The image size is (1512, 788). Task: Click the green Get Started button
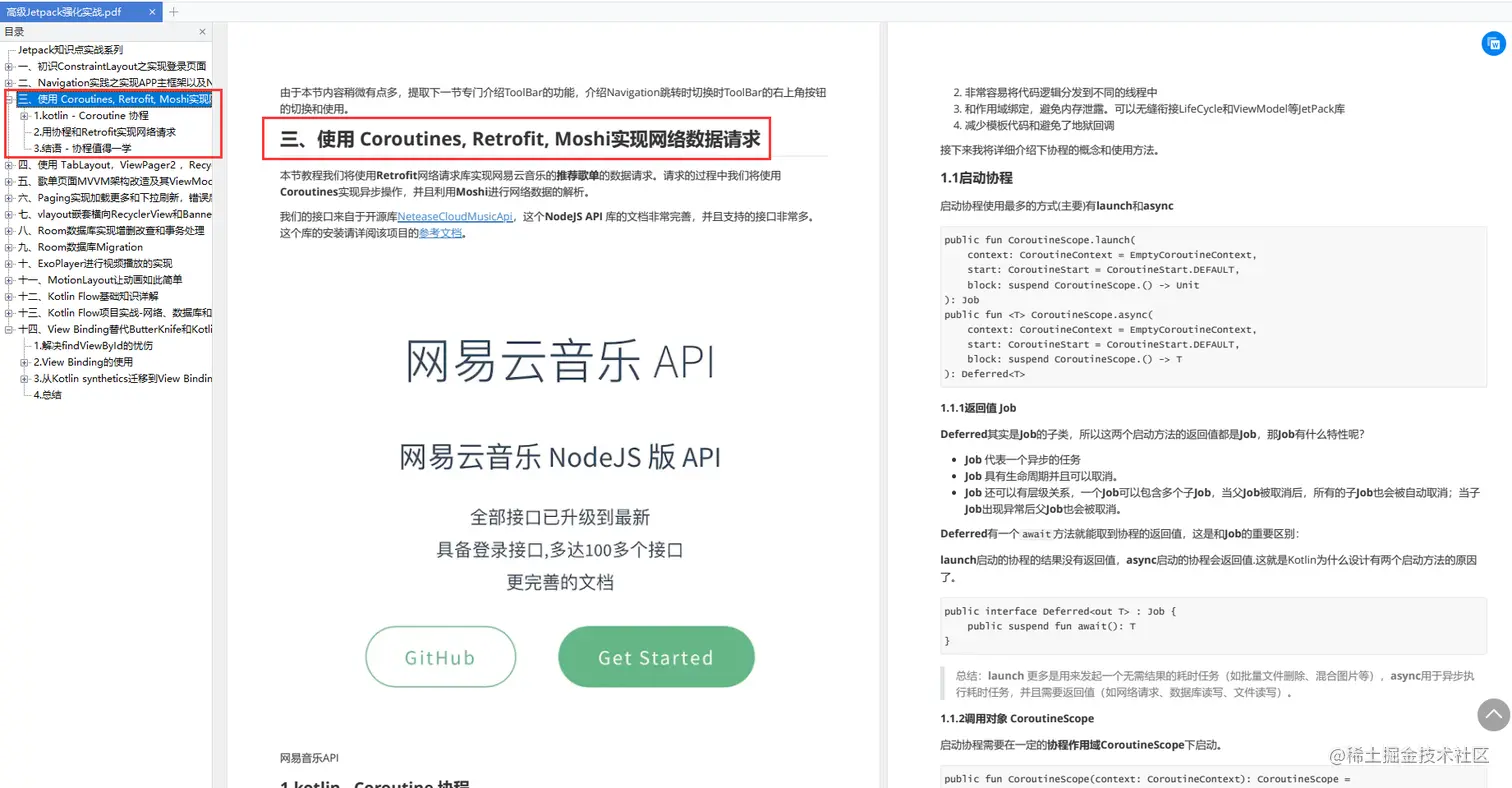(656, 657)
